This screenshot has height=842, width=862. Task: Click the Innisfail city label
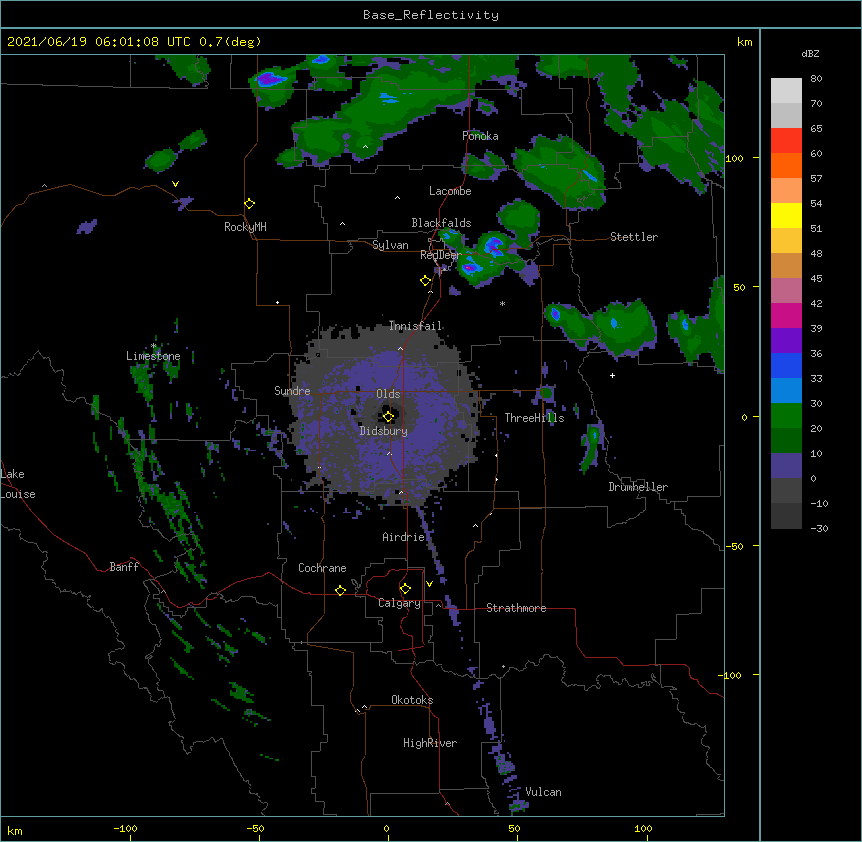click(x=415, y=326)
